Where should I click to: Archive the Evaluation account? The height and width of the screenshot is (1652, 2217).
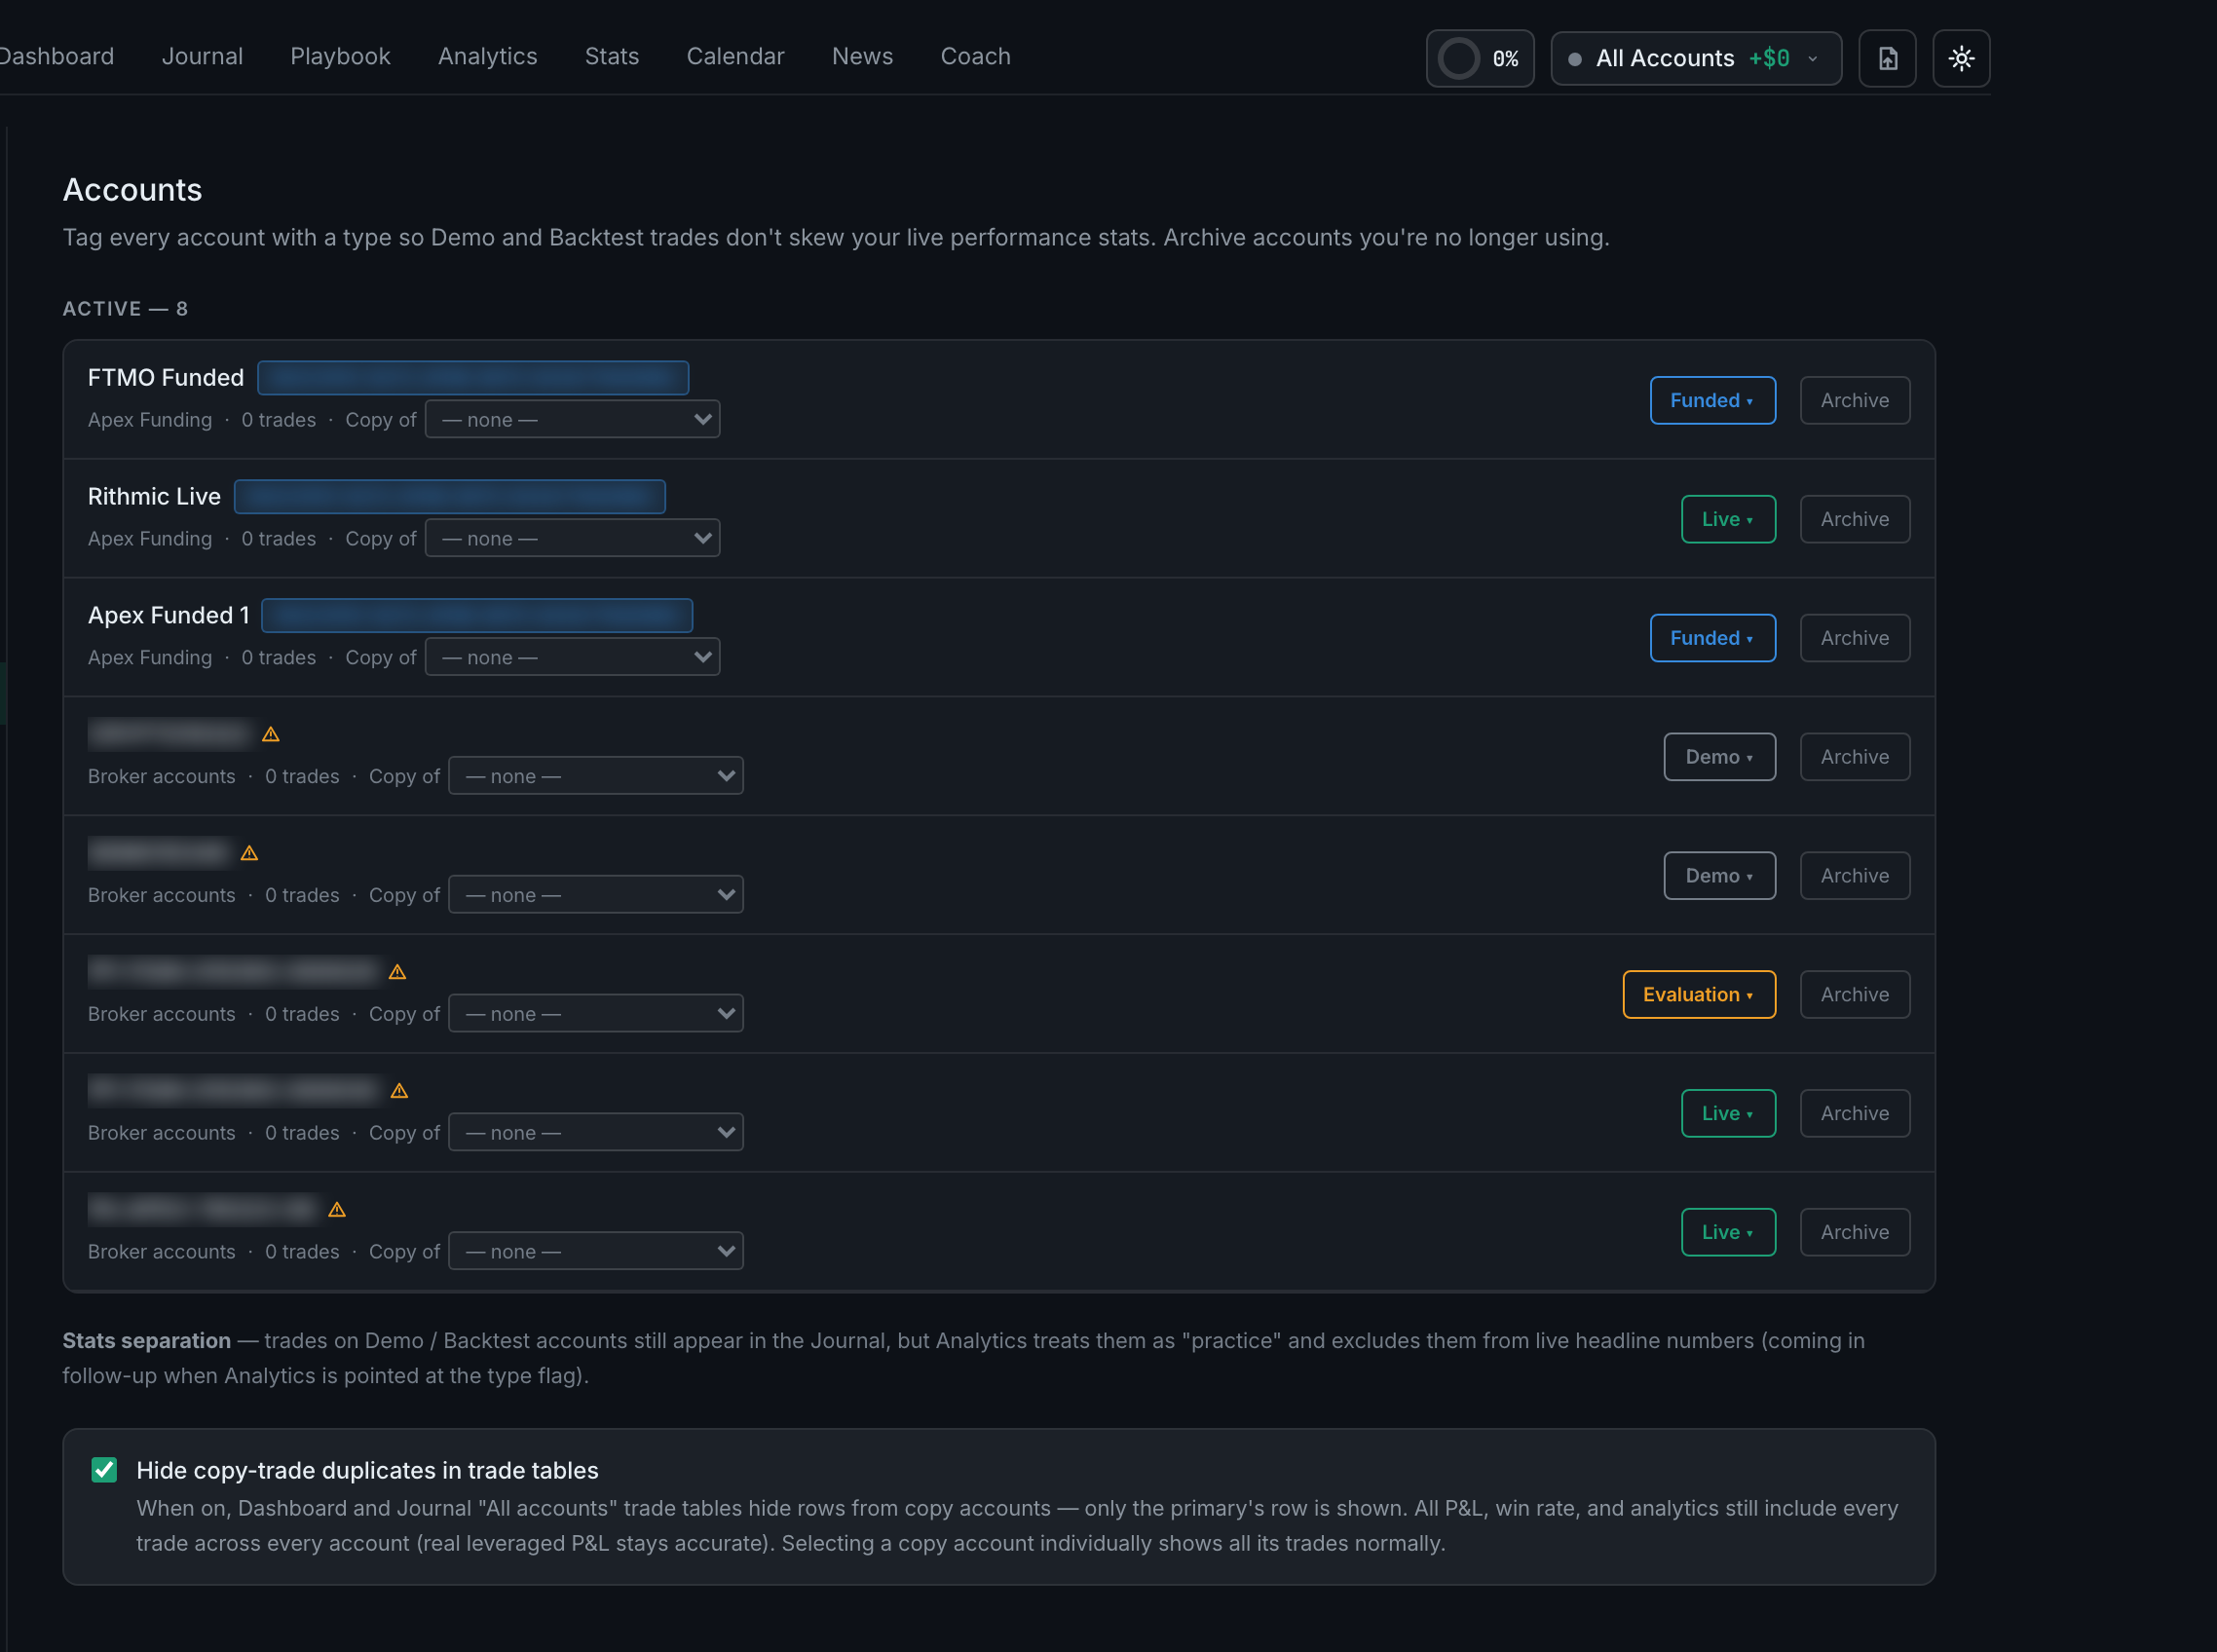1854,996
